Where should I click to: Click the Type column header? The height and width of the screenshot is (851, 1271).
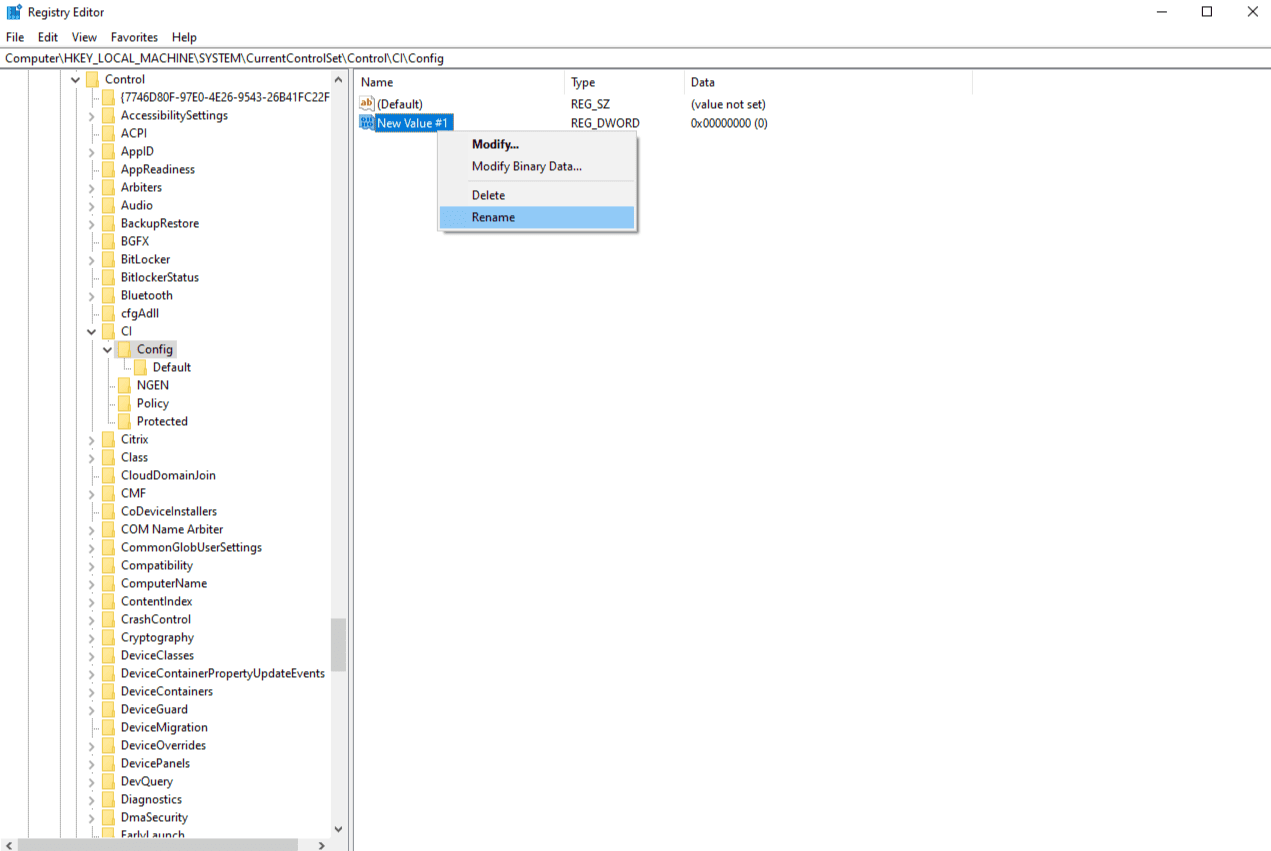(x=626, y=82)
